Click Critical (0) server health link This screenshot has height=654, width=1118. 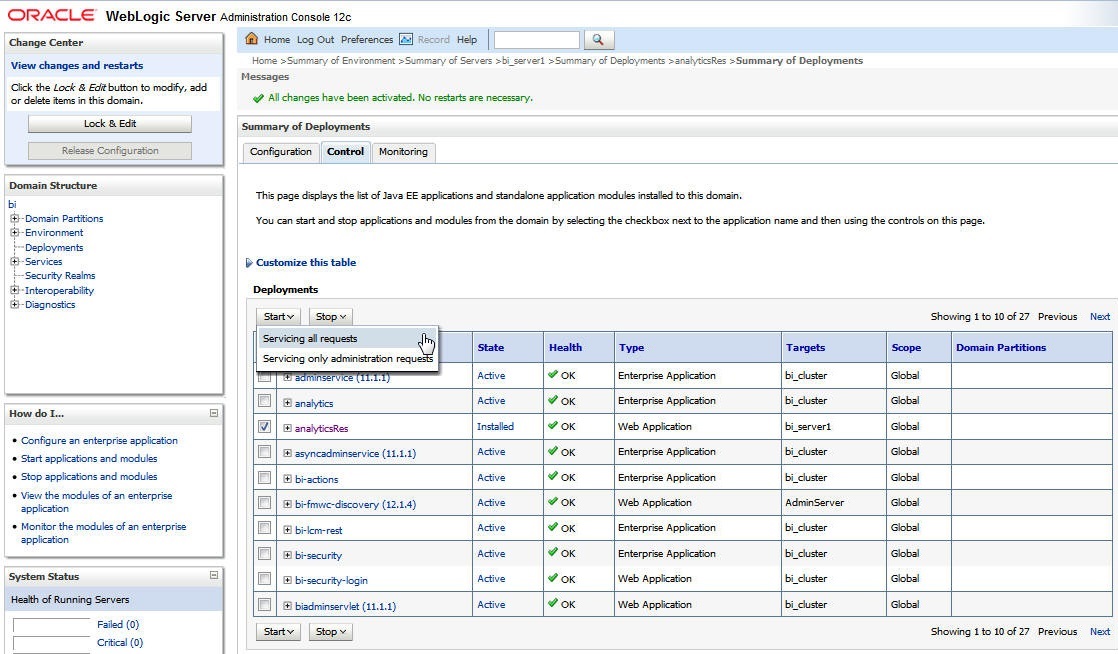[x=120, y=643]
